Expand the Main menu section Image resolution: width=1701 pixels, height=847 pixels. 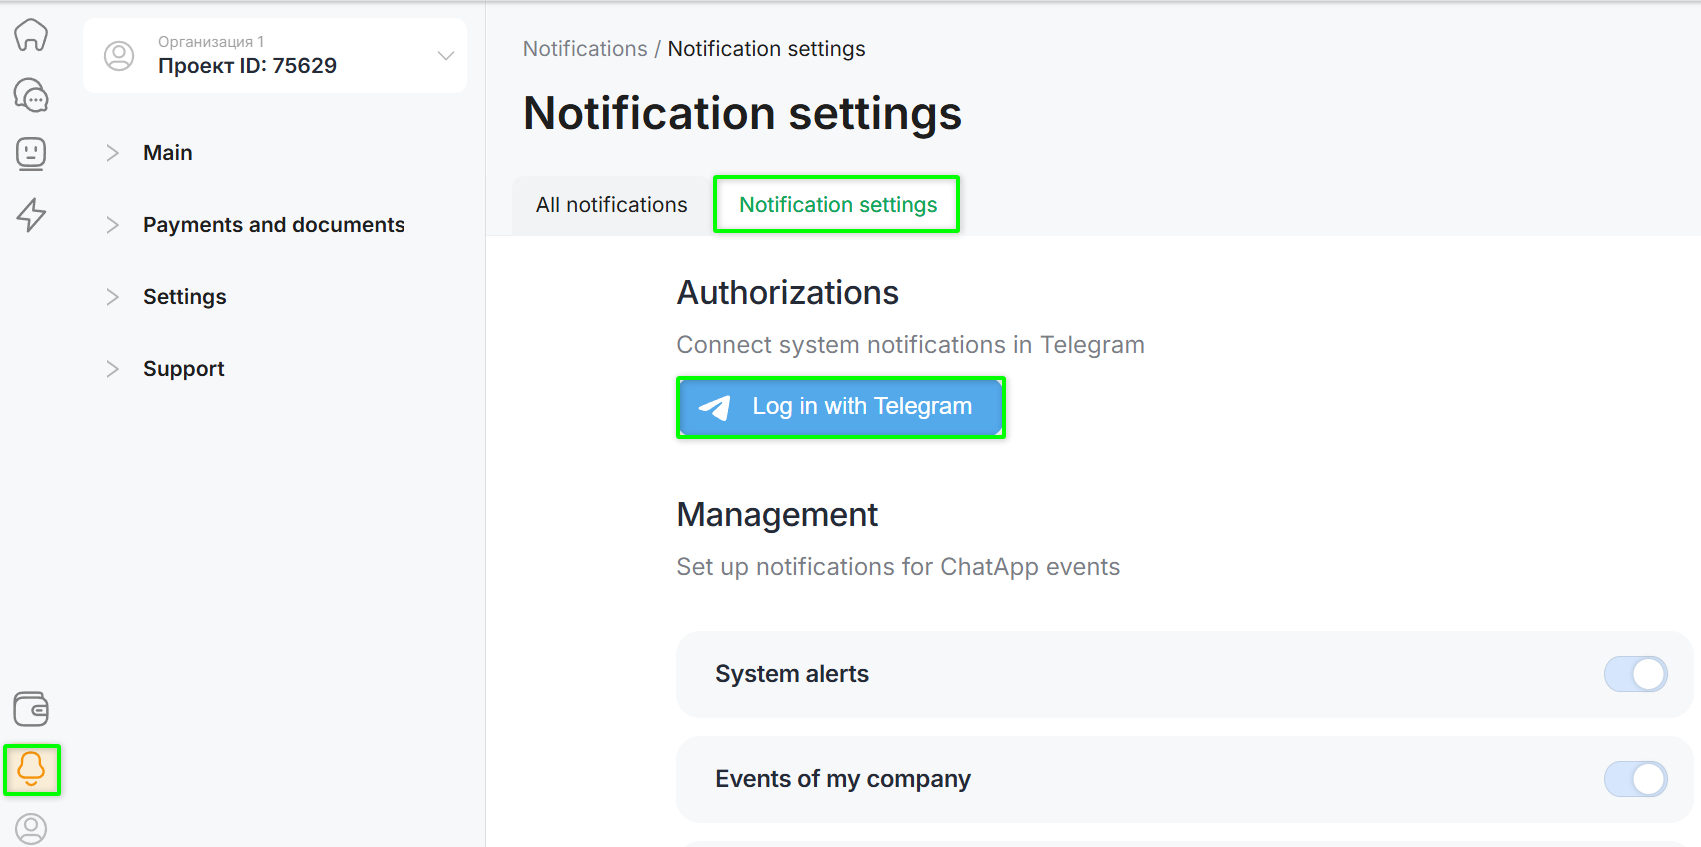113,153
